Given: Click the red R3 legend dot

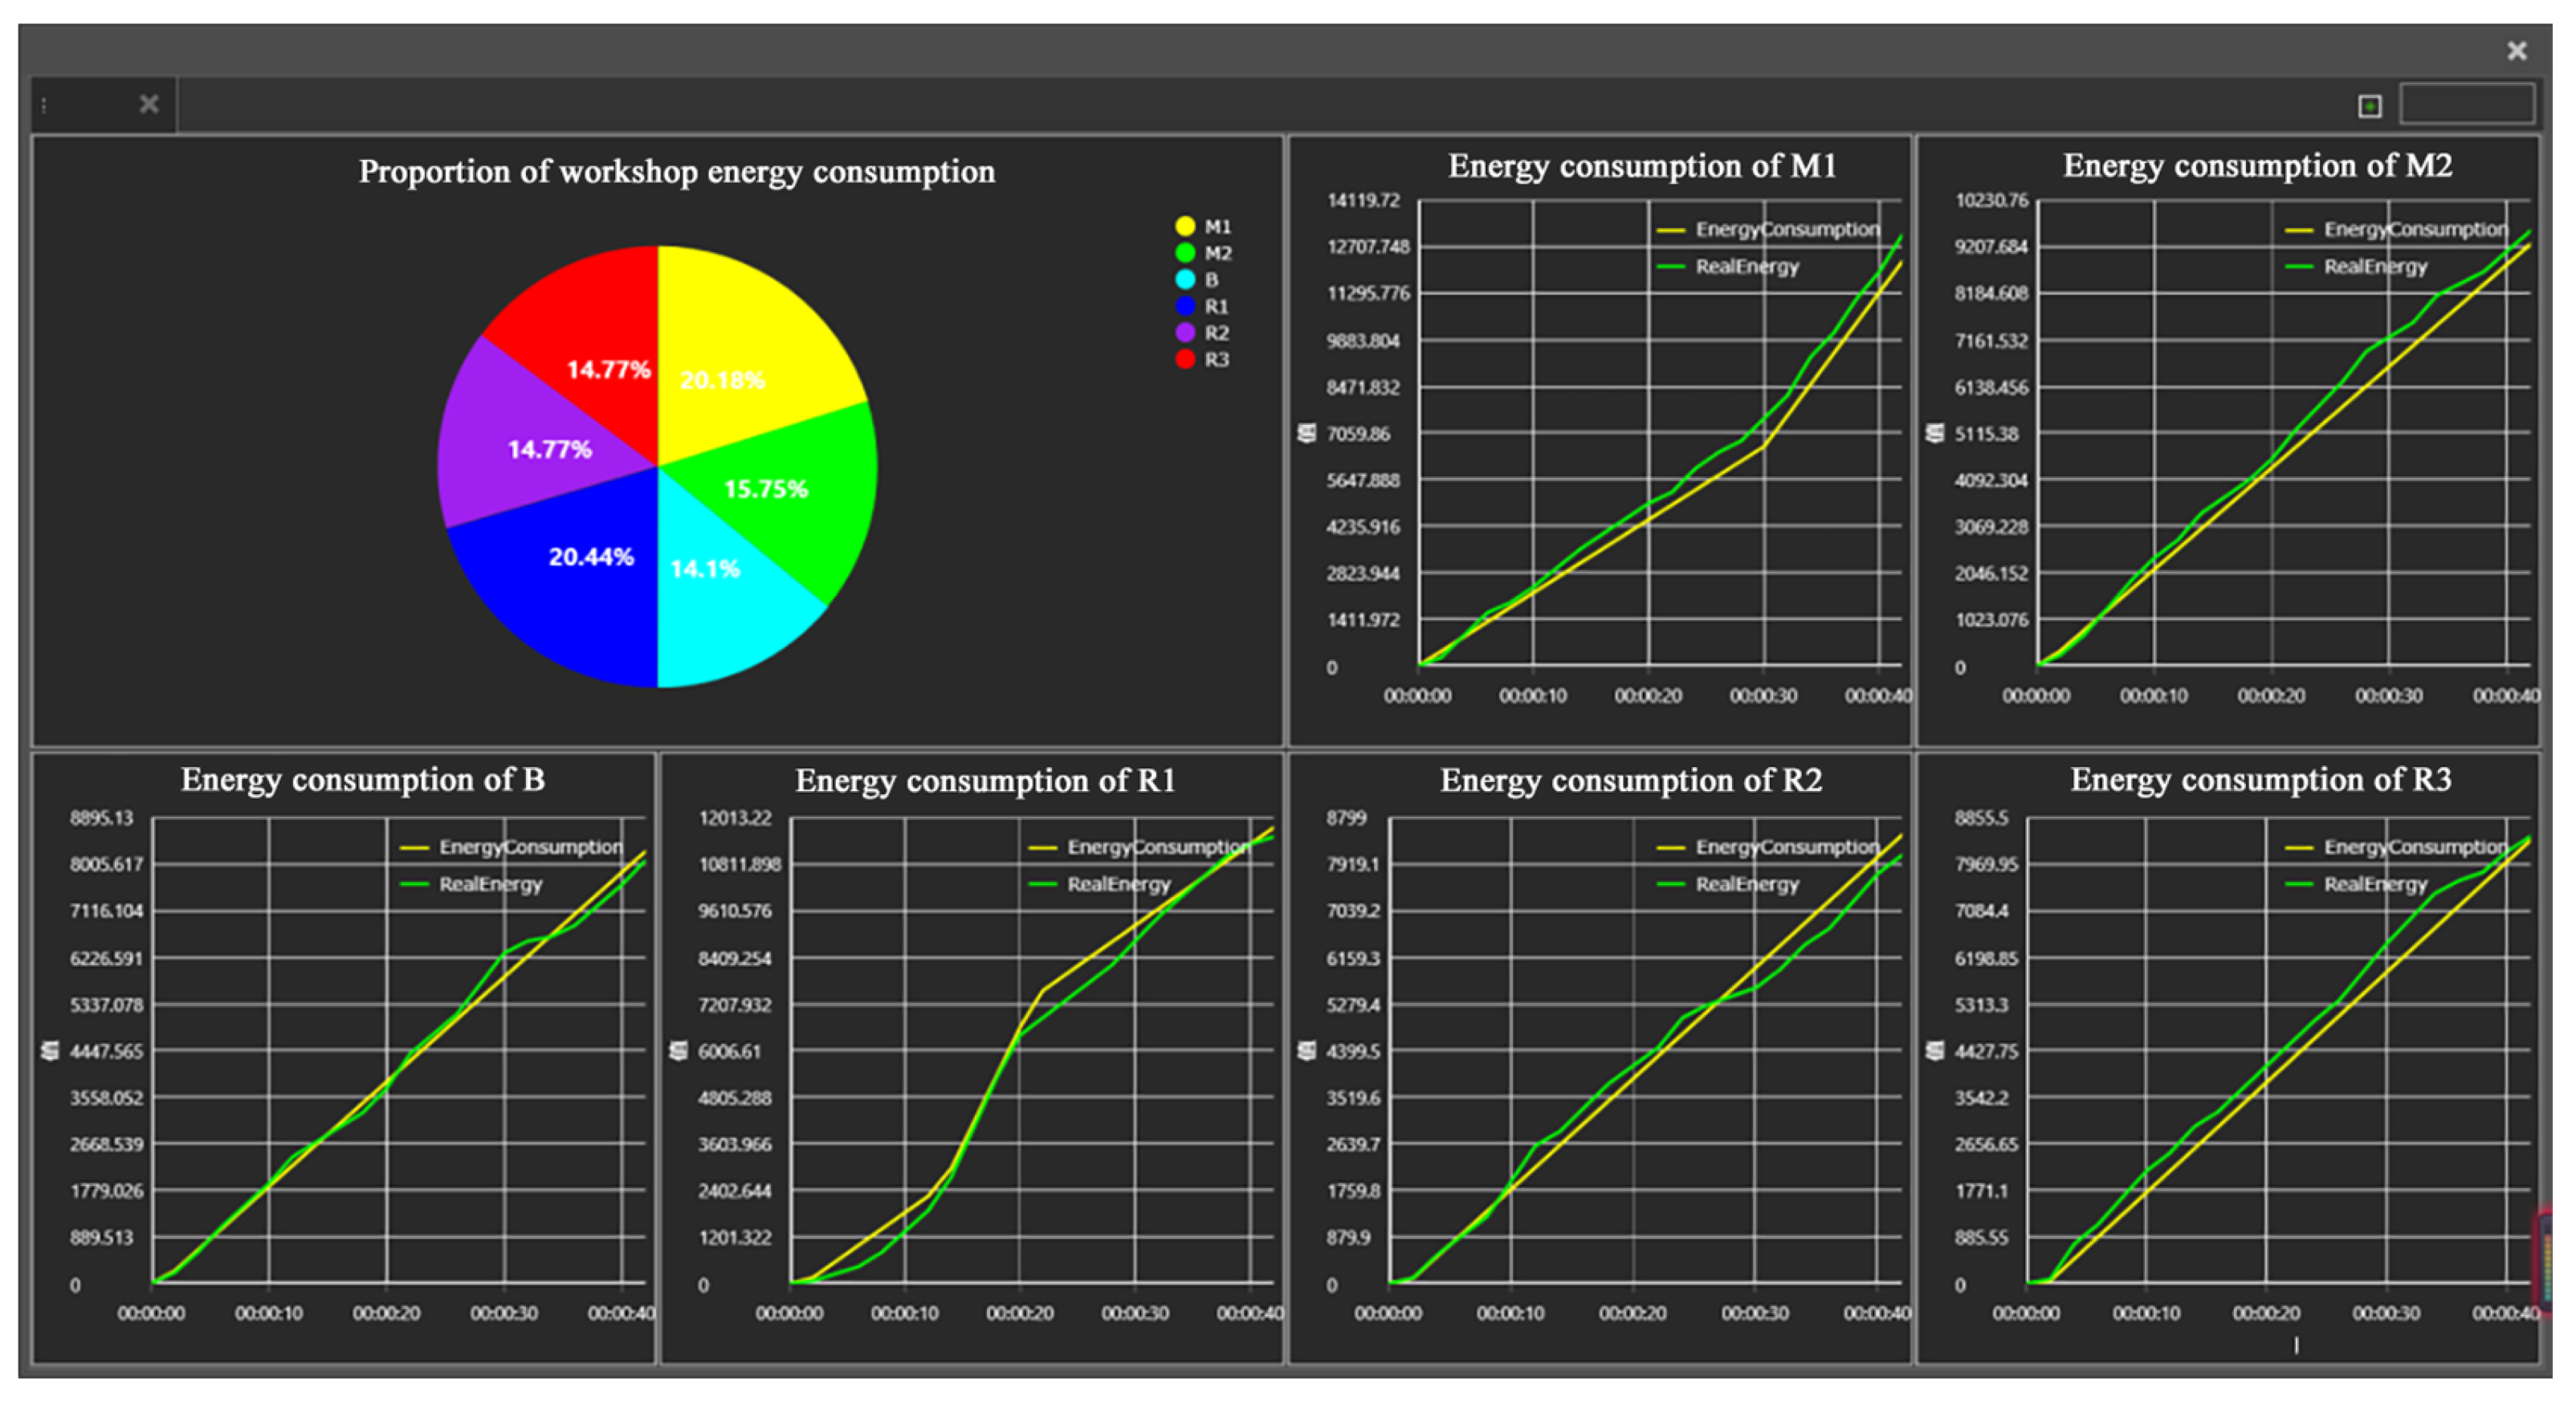Looking at the screenshot, I should [x=1185, y=359].
